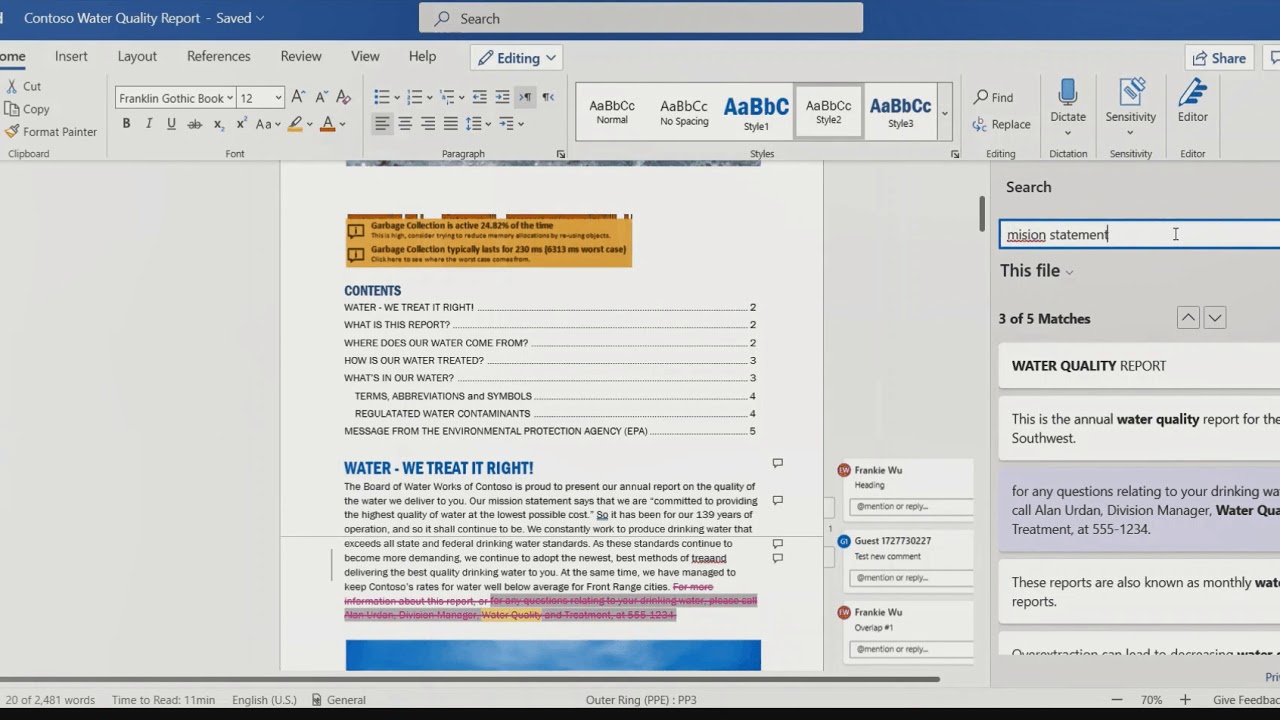Increase paragraph indent
The width and height of the screenshot is (1280, 720).
click(502, 97)
